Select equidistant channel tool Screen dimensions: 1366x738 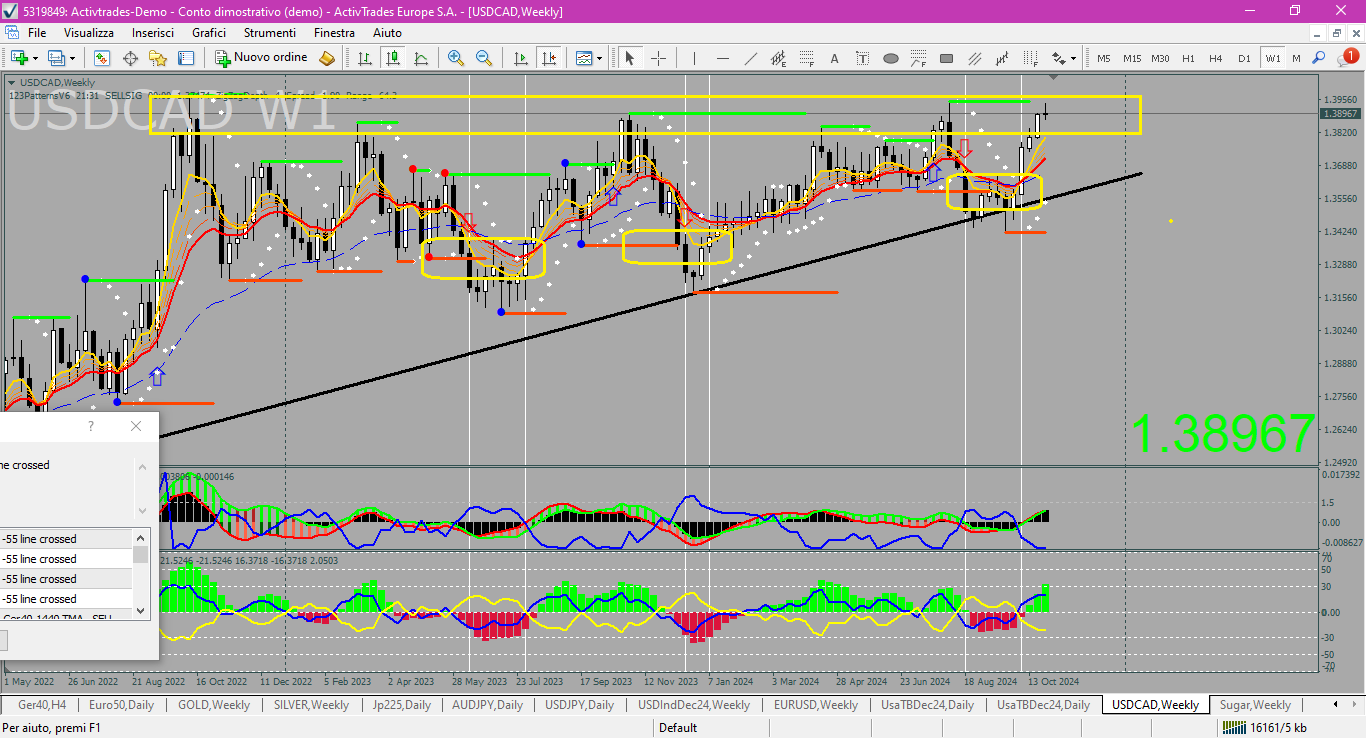click(779, 58)
